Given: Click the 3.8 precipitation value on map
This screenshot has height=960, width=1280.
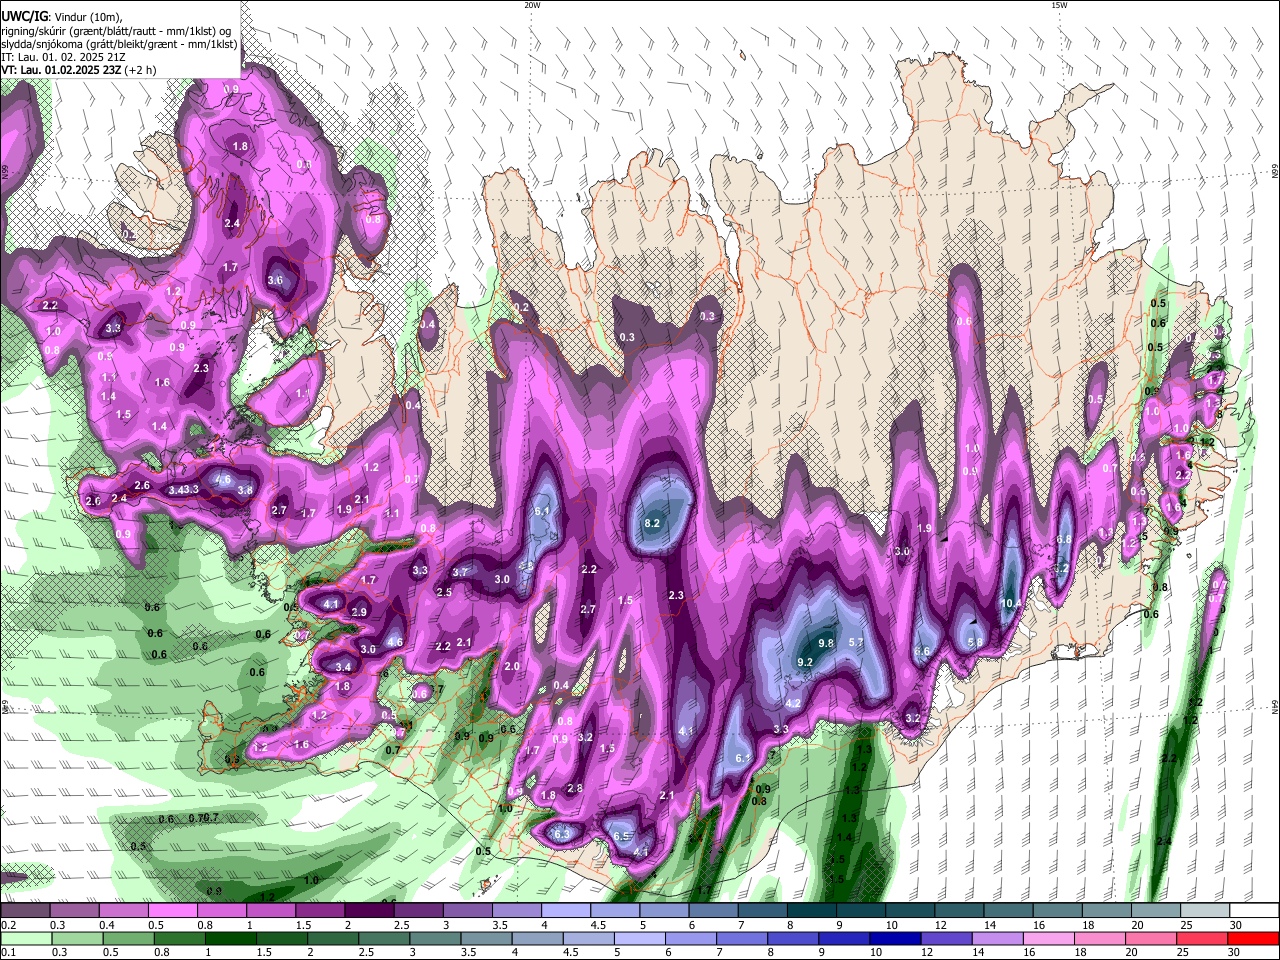Looking at the screenshot, I should [245, 490].
